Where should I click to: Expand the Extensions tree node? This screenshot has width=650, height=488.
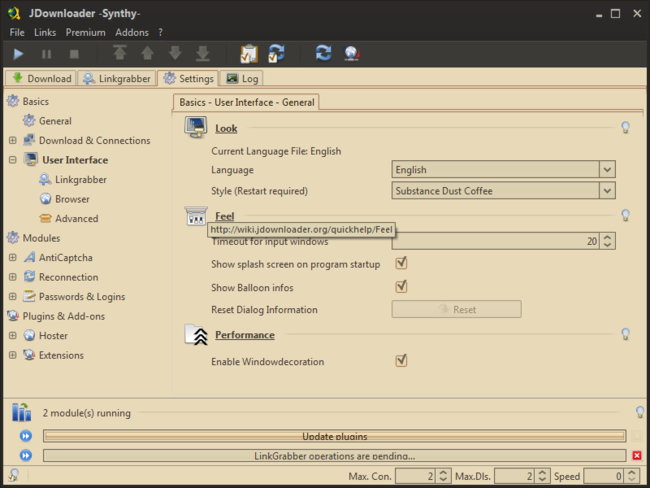13,355
